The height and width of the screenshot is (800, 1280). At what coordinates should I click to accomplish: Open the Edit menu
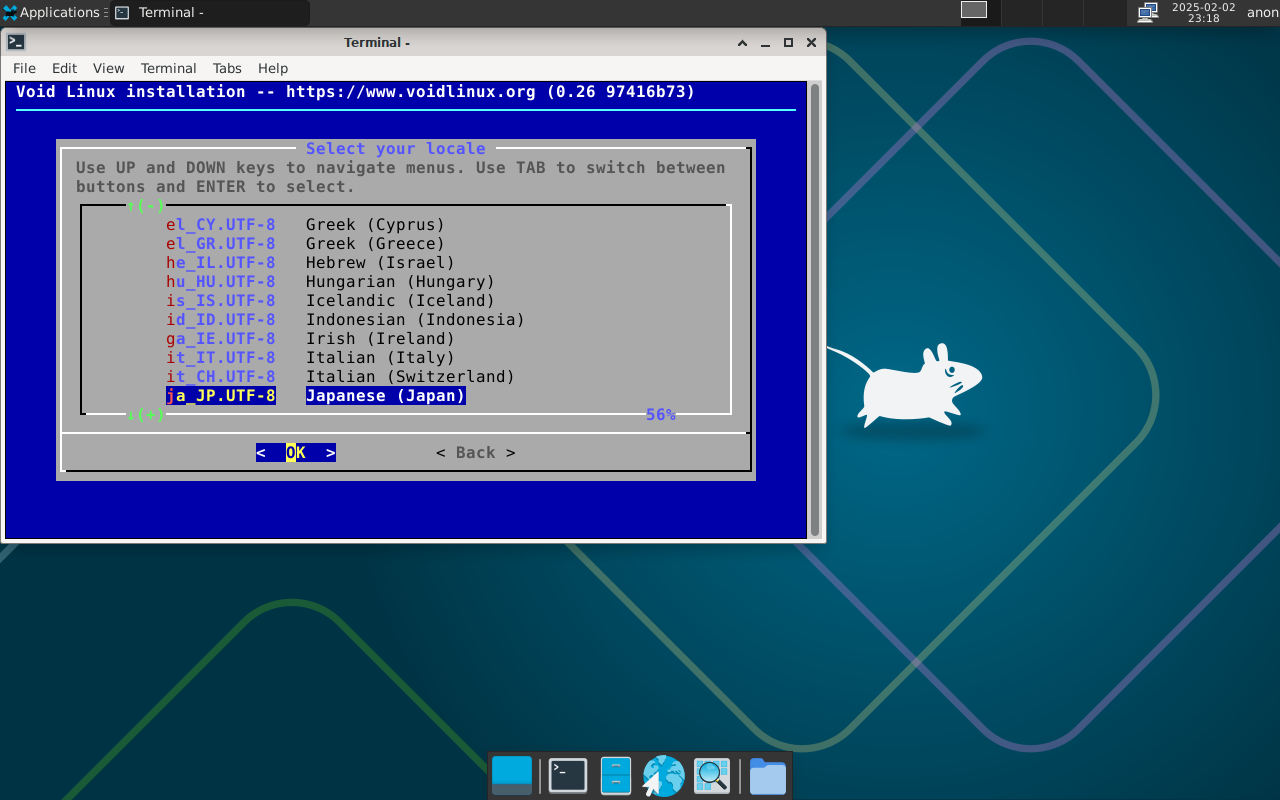coord(65,68)
